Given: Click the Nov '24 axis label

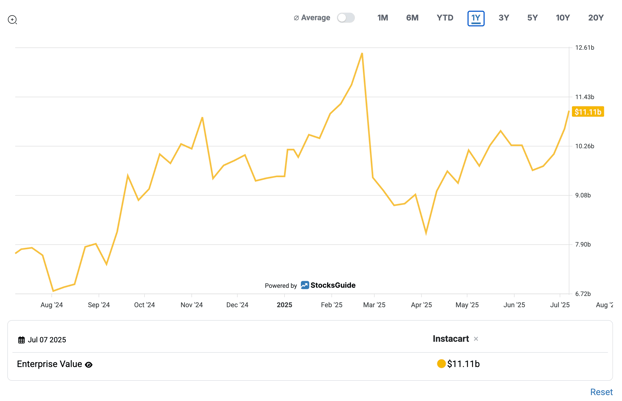Looking at the screenshot, I should pyautogui.click(x=192, y=305).
